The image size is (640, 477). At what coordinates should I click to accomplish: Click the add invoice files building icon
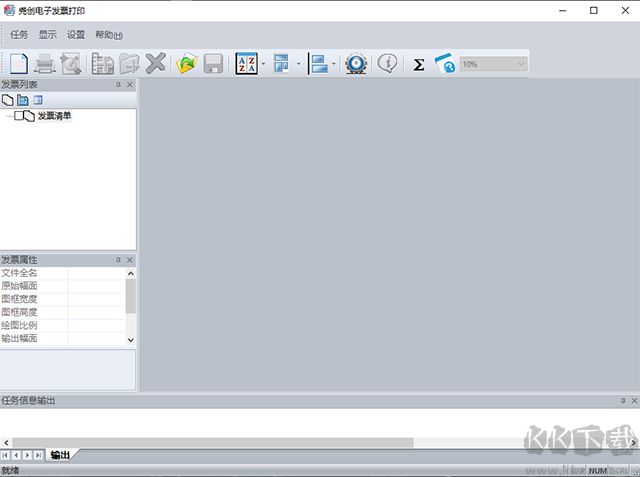pyautogui.click(x=102, y=64)
